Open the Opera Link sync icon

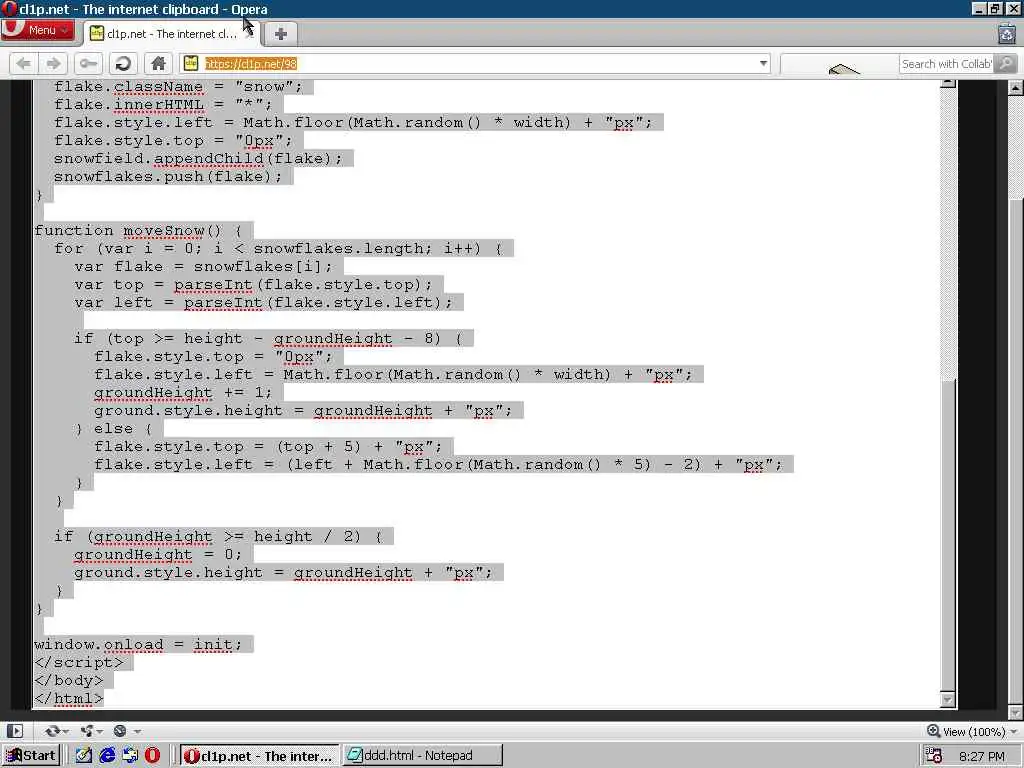(x=52, y=731)
